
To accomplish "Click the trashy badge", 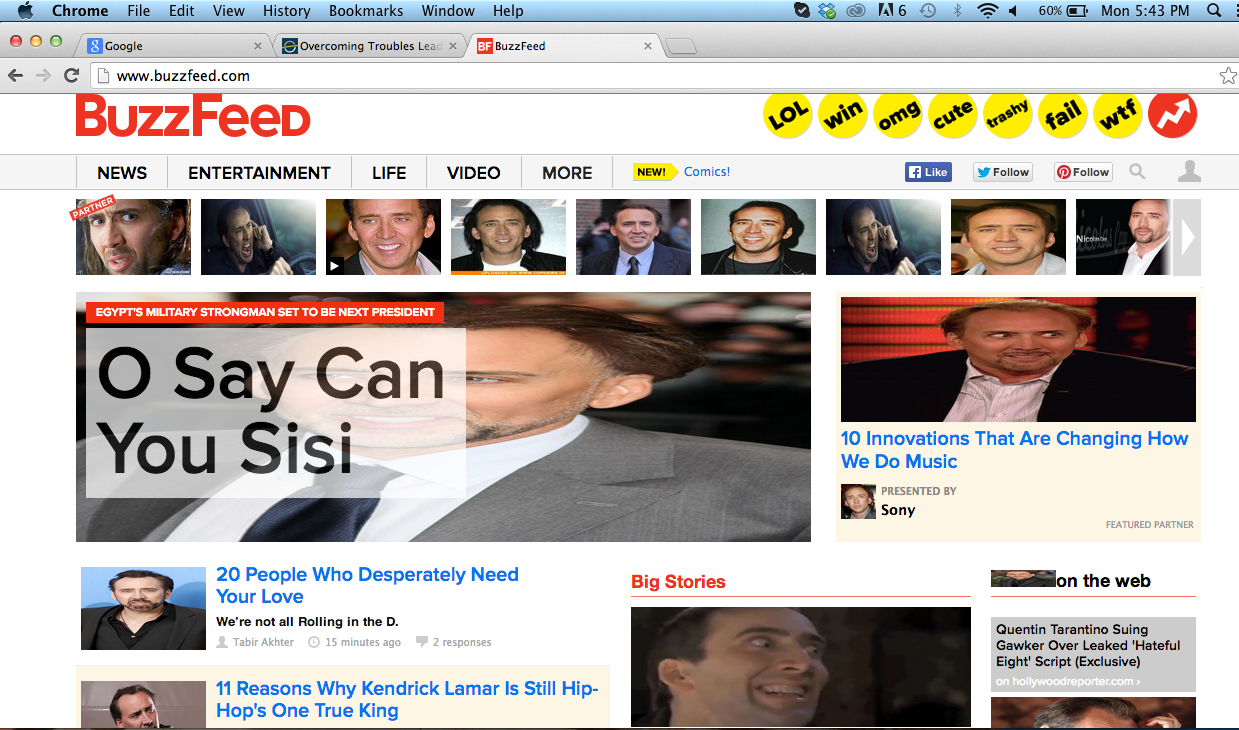I will [x=1008, y=115].
